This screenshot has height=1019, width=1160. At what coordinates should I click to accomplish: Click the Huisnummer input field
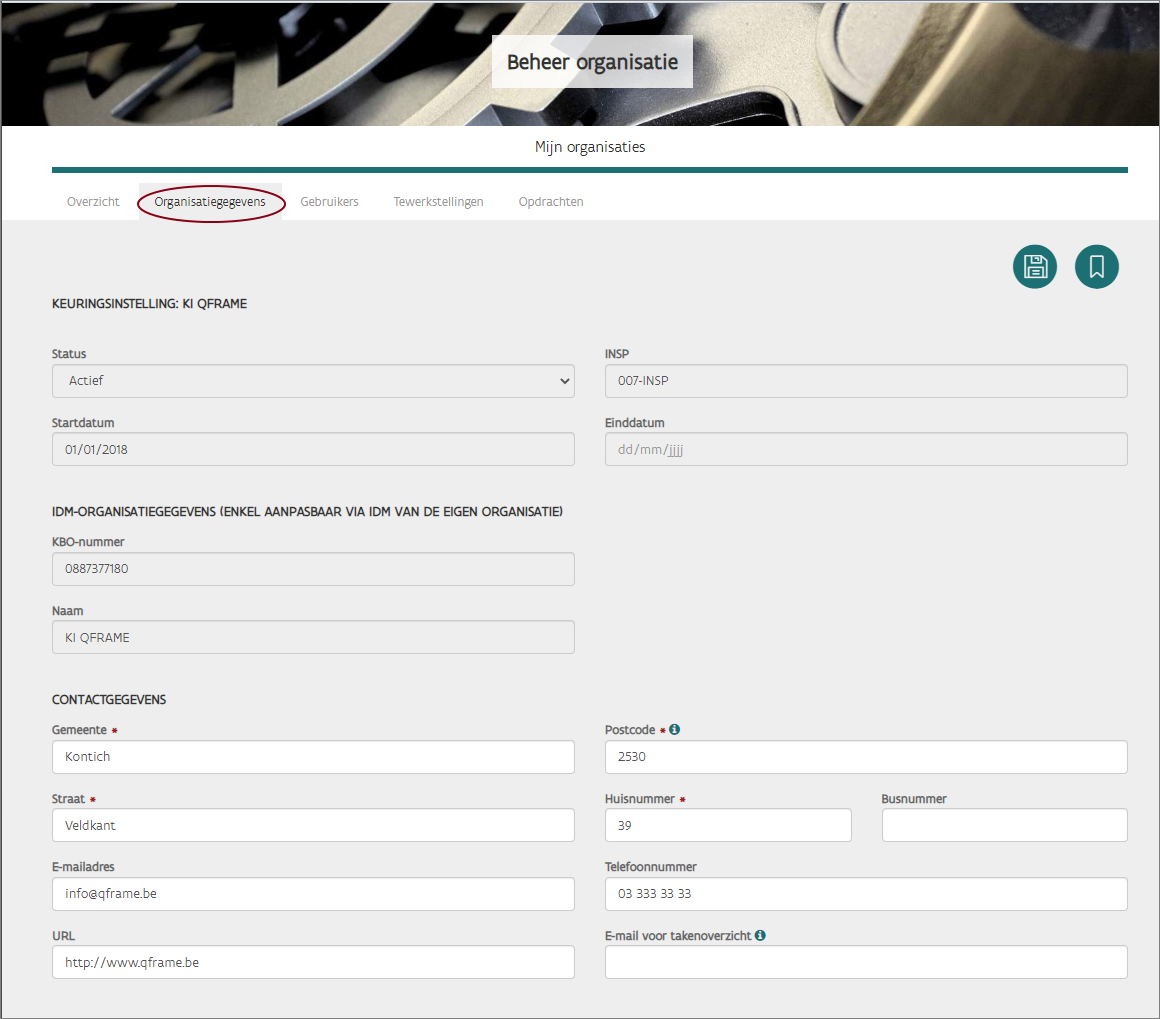(728, 826)
